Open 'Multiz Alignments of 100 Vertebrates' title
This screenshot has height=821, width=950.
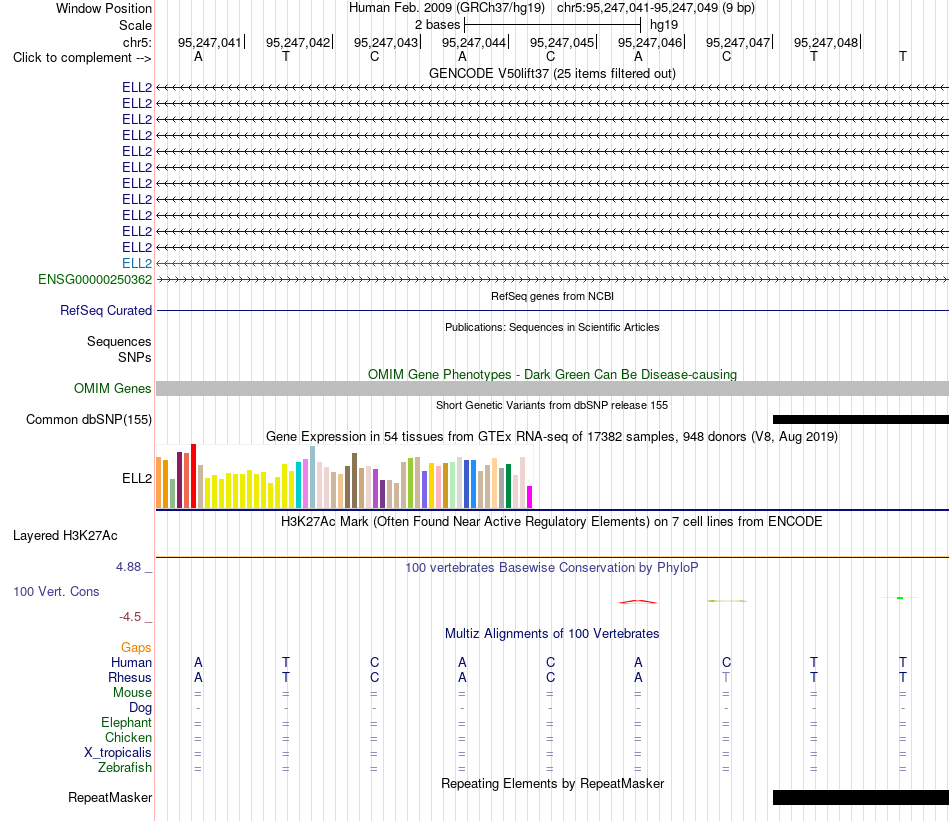coord(552,634)
